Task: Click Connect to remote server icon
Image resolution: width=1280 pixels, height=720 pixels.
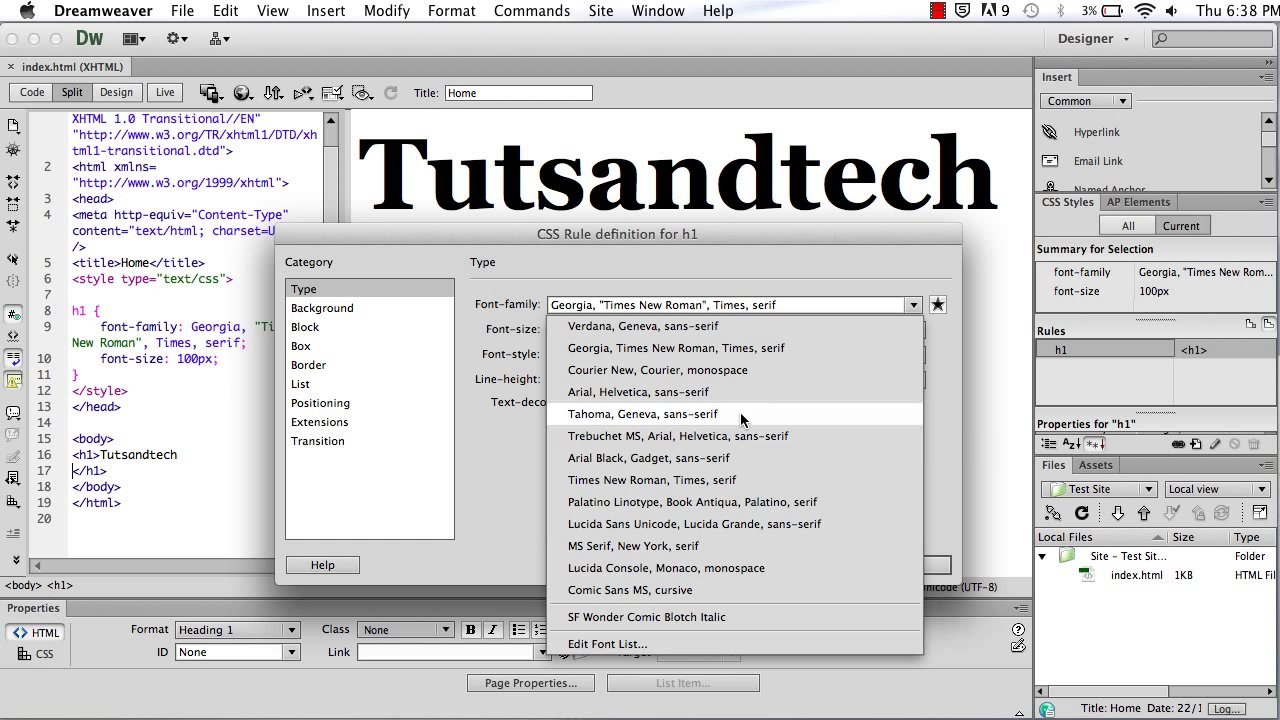Action: click(x=1053, y=513)
